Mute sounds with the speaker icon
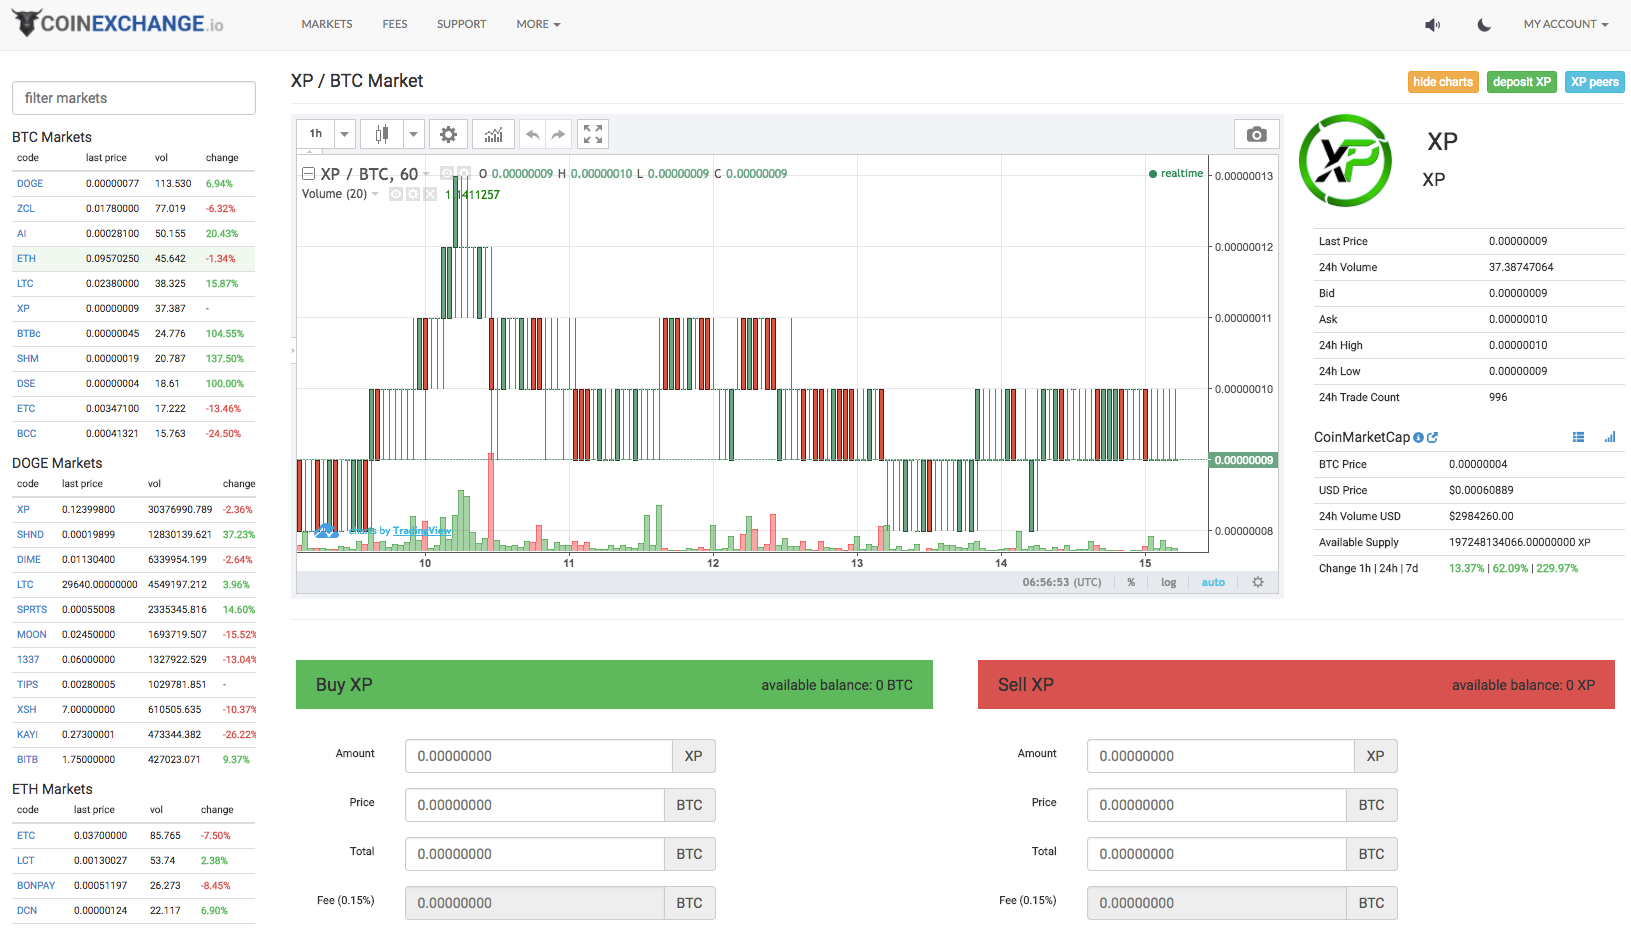Screen dimensions: 1631x929 click(1432, 24)
